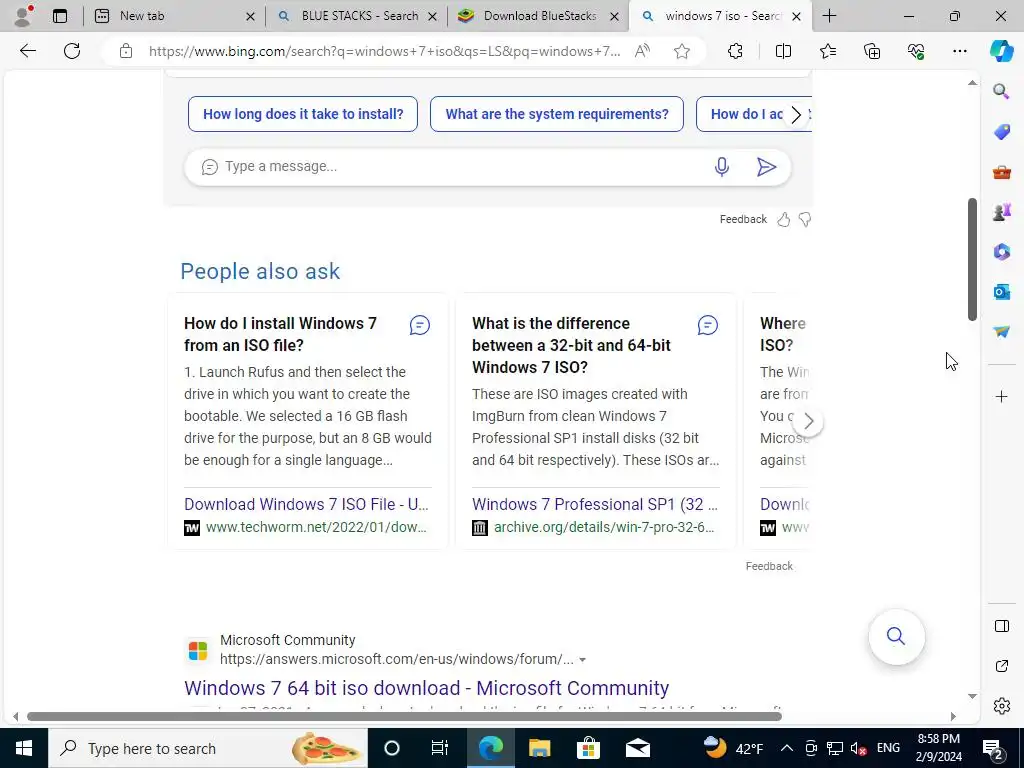This screenshot has width=1024, height=768.
Task: Open Windows 7 Professional SP1 archive.org link
Action: pos(595,504)
